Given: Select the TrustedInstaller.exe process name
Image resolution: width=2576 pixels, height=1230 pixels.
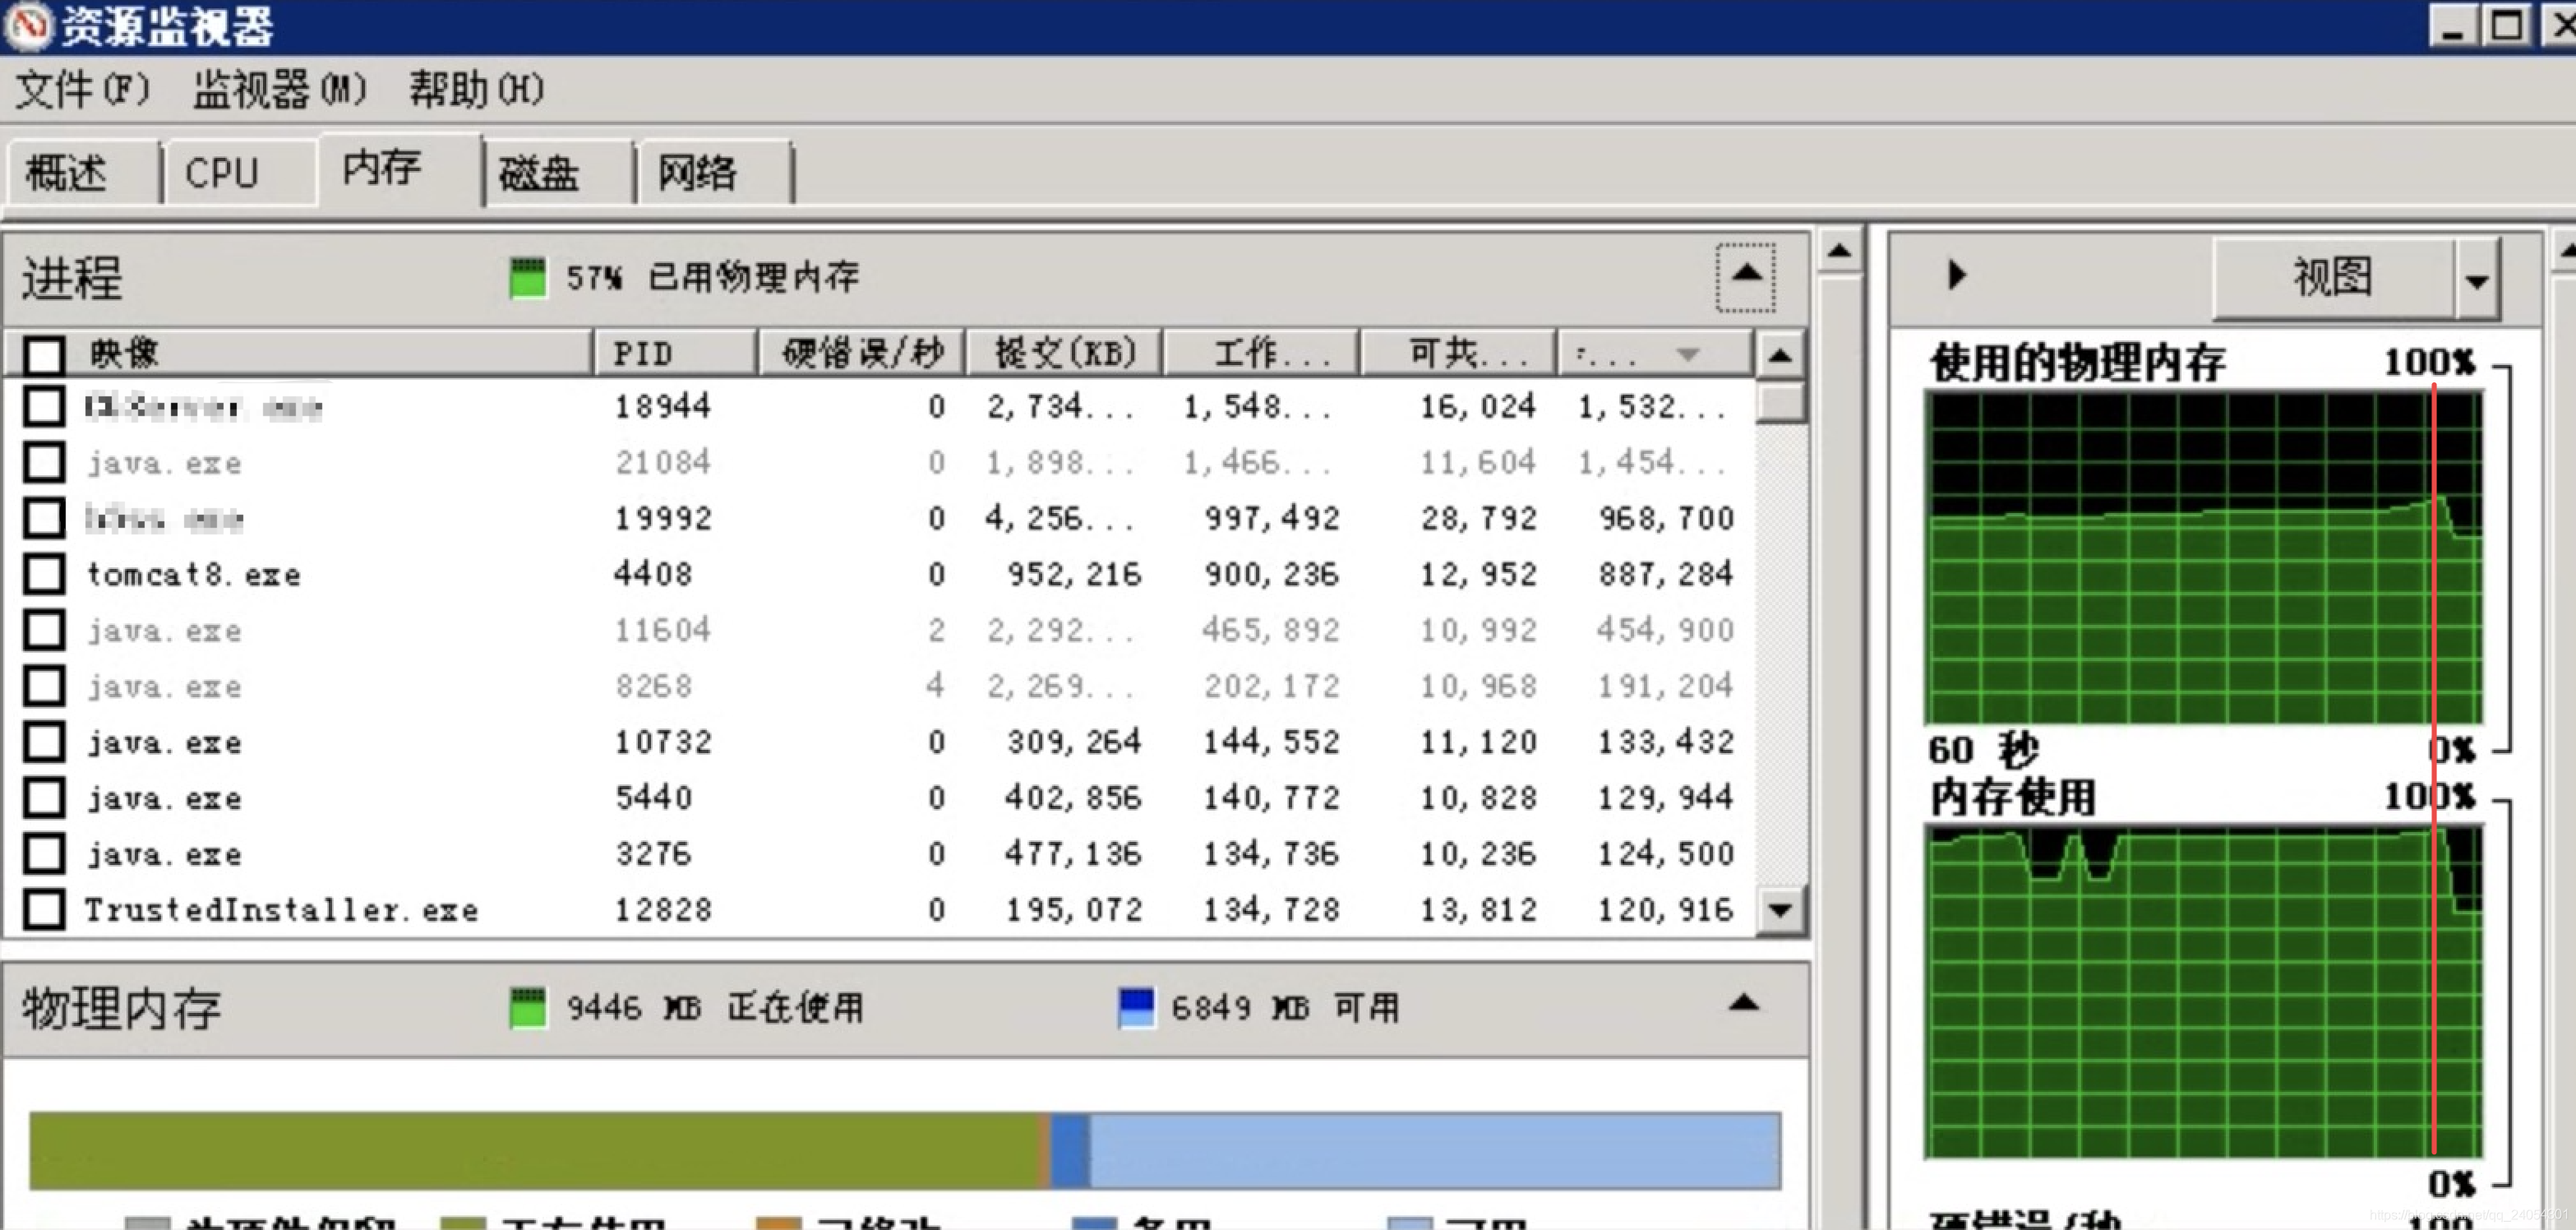Looking at the screenshot, I should click(x=281, y=910).
